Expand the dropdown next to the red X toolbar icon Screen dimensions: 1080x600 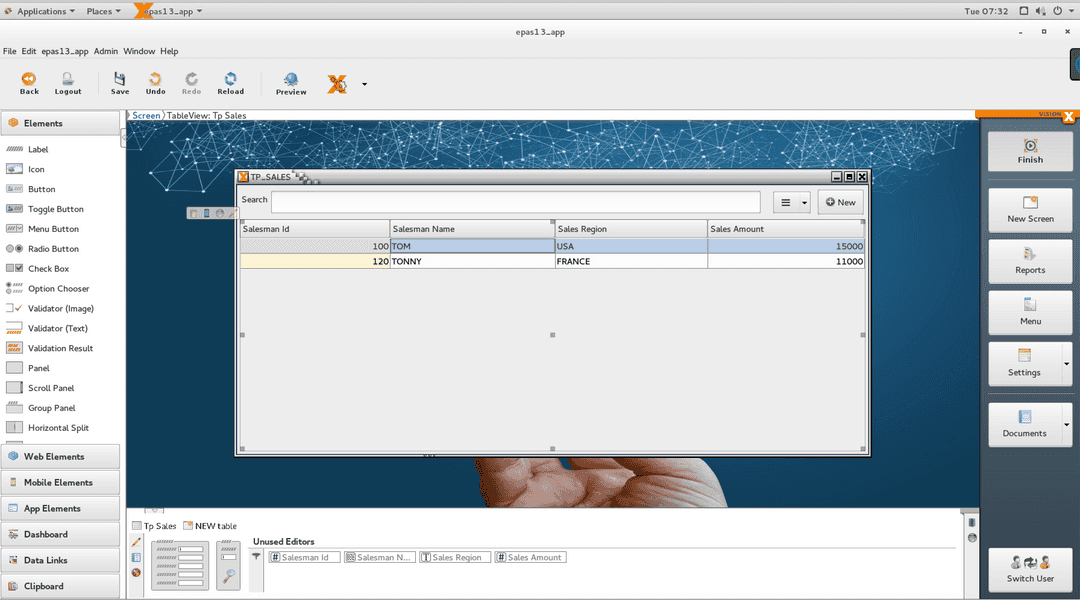(363, 84)
